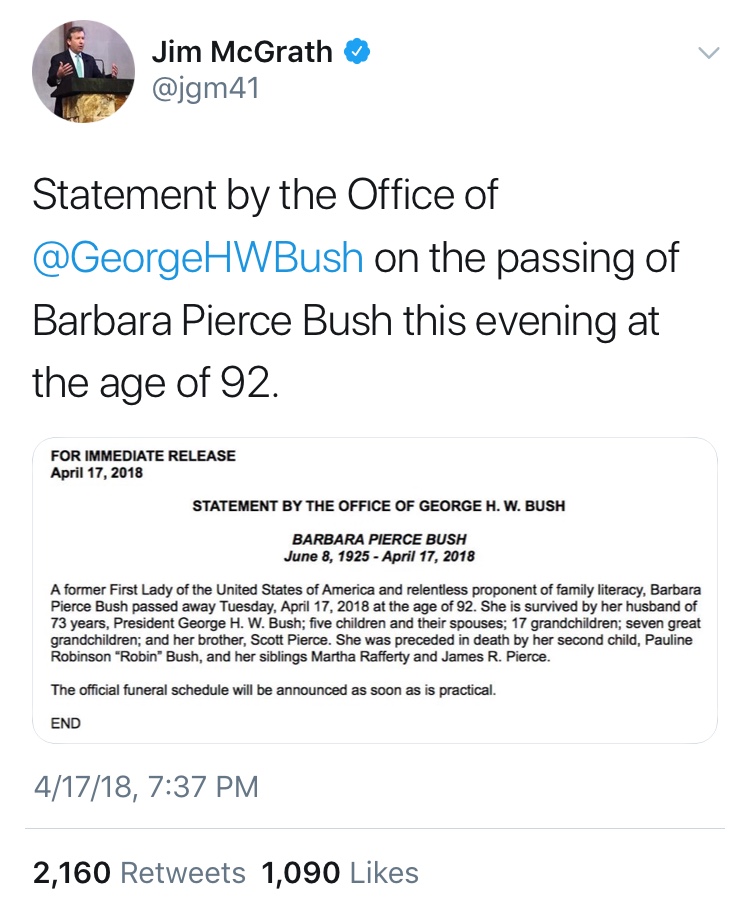This screenshot has width=749, height=898.
Task: Click the tweet line "the age of 92."
Action: (x=152, y=381)
